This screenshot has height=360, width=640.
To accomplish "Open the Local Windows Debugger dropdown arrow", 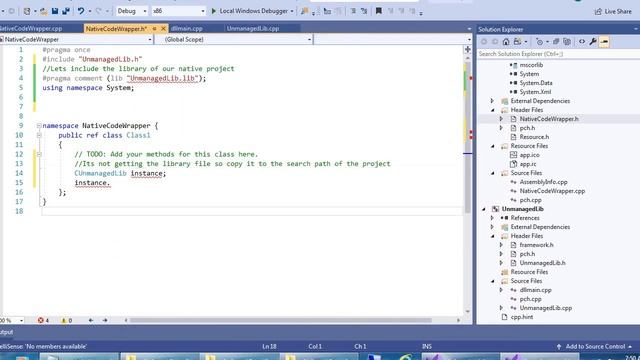I will click(x=292, y=11).
